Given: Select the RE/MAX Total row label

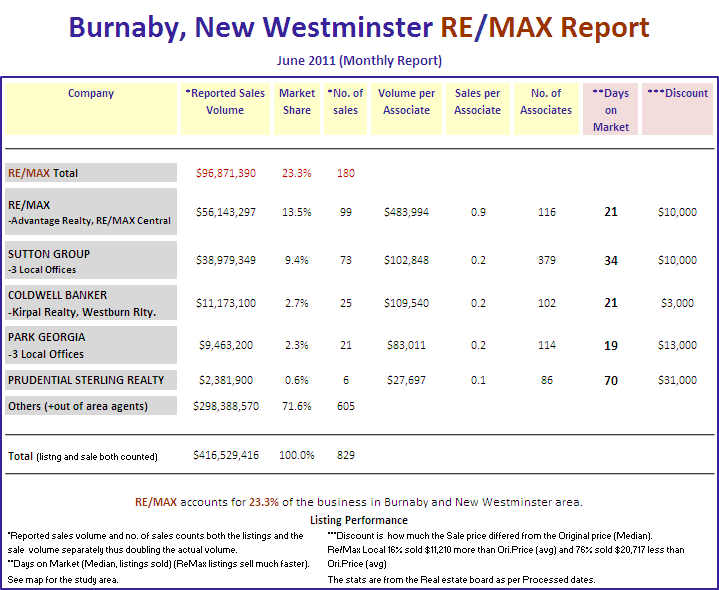Looking at the screenshot, I should [91, 173].
